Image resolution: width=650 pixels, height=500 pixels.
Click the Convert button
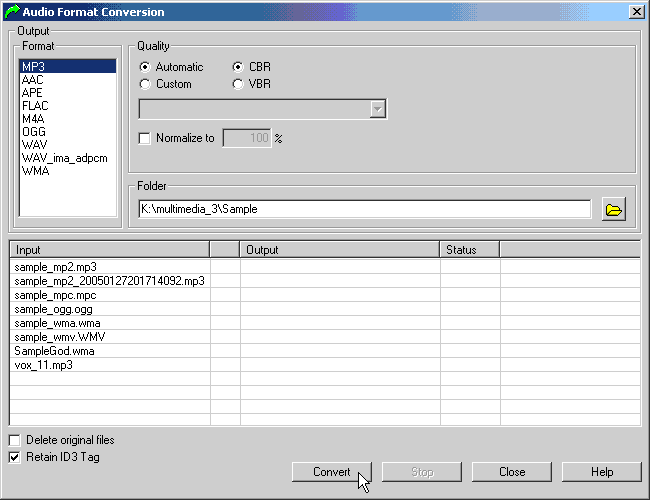pyautogui.click(x=332, y=472)
